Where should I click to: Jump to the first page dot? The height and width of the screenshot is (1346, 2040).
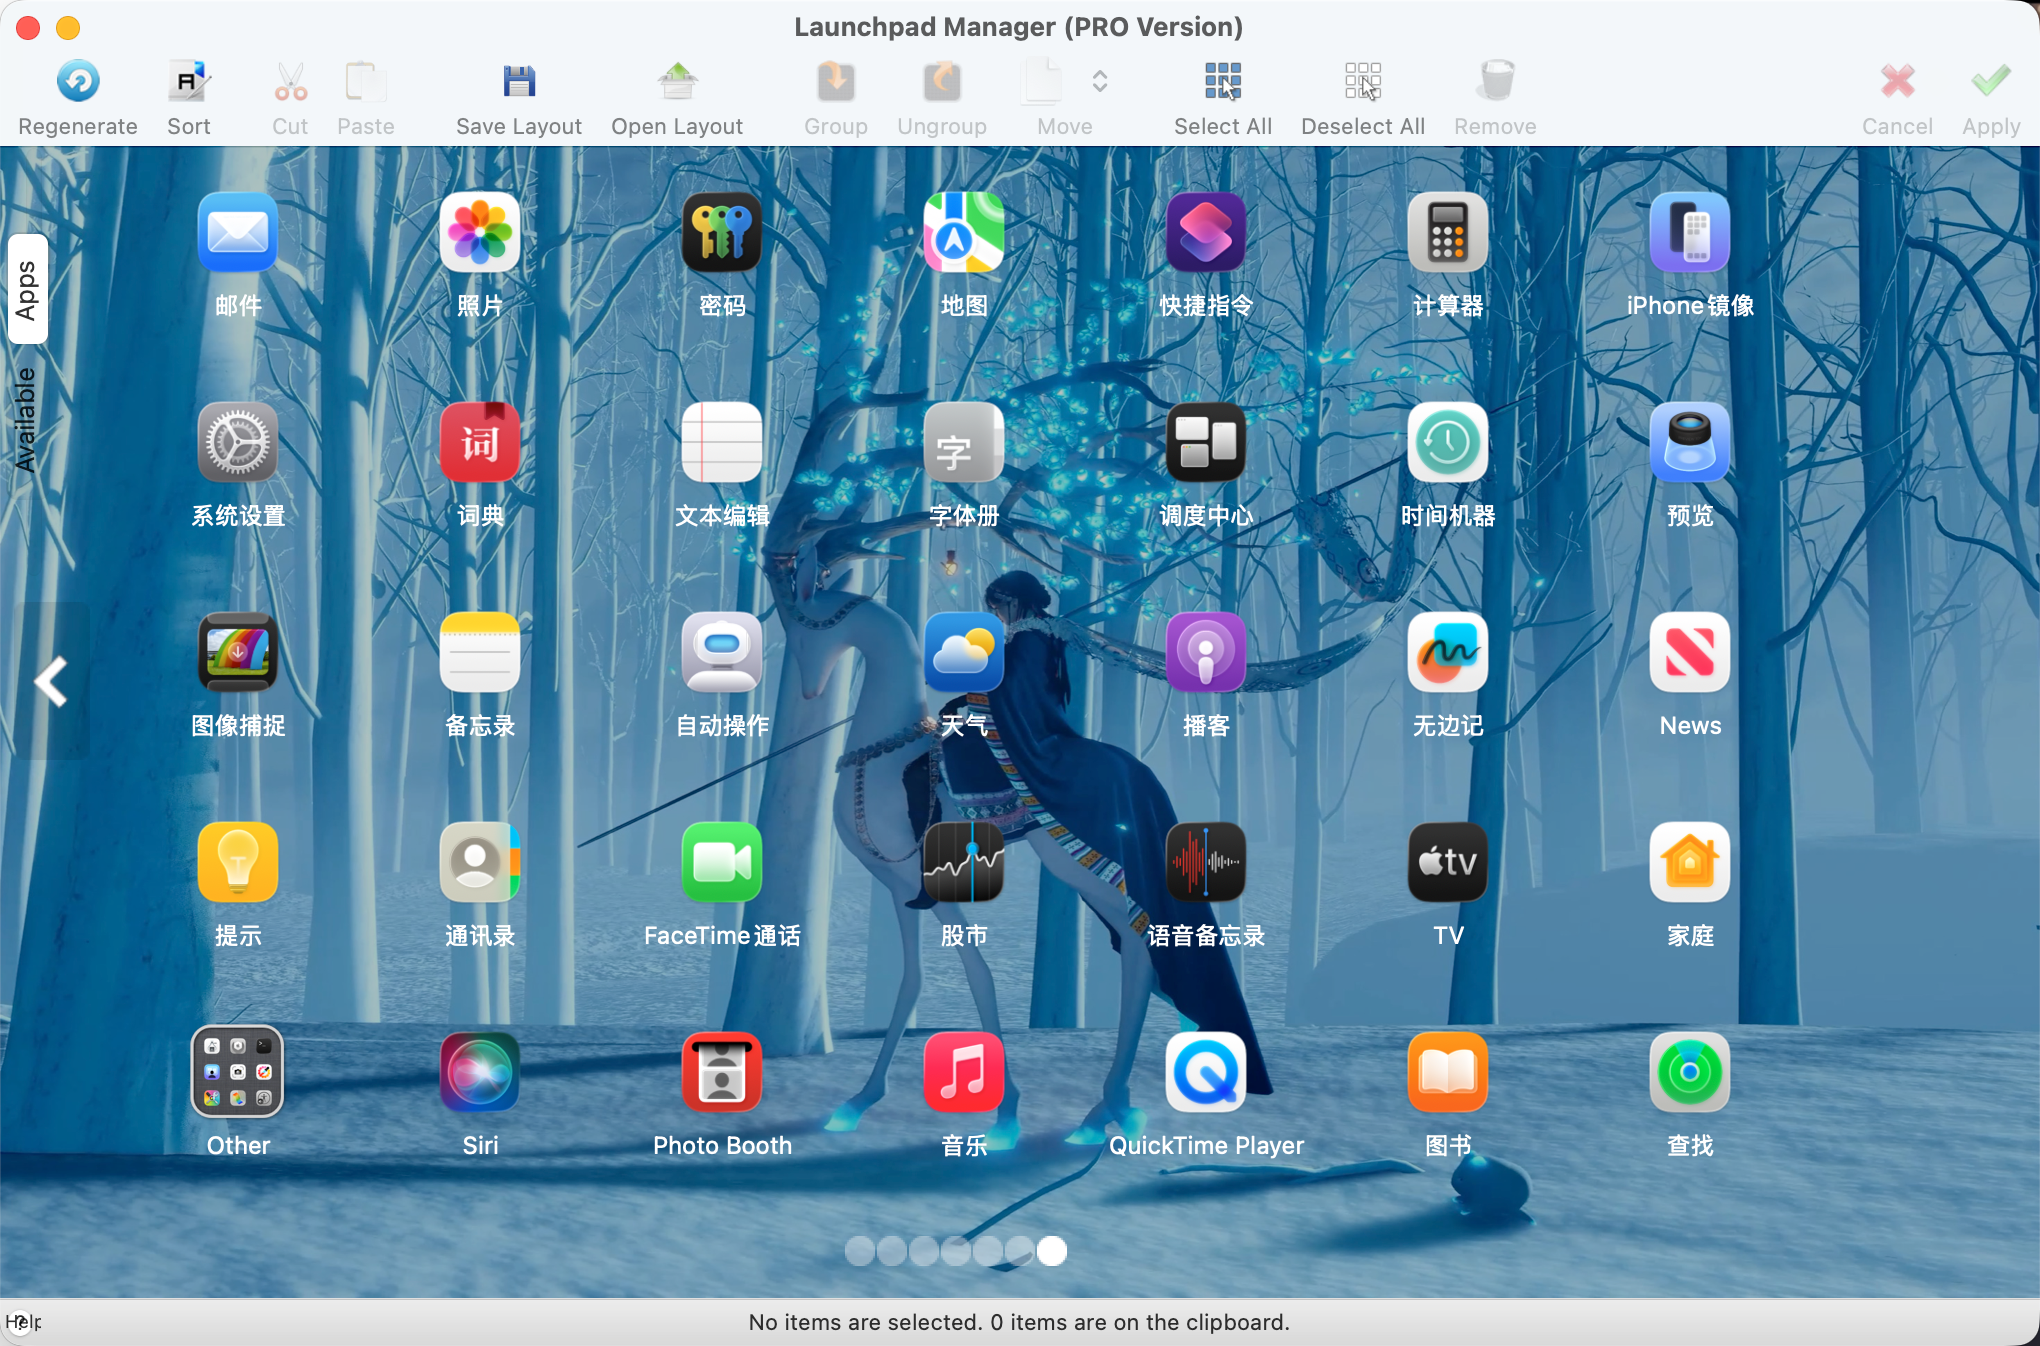pyautogui.click(x=859, y=1251)
